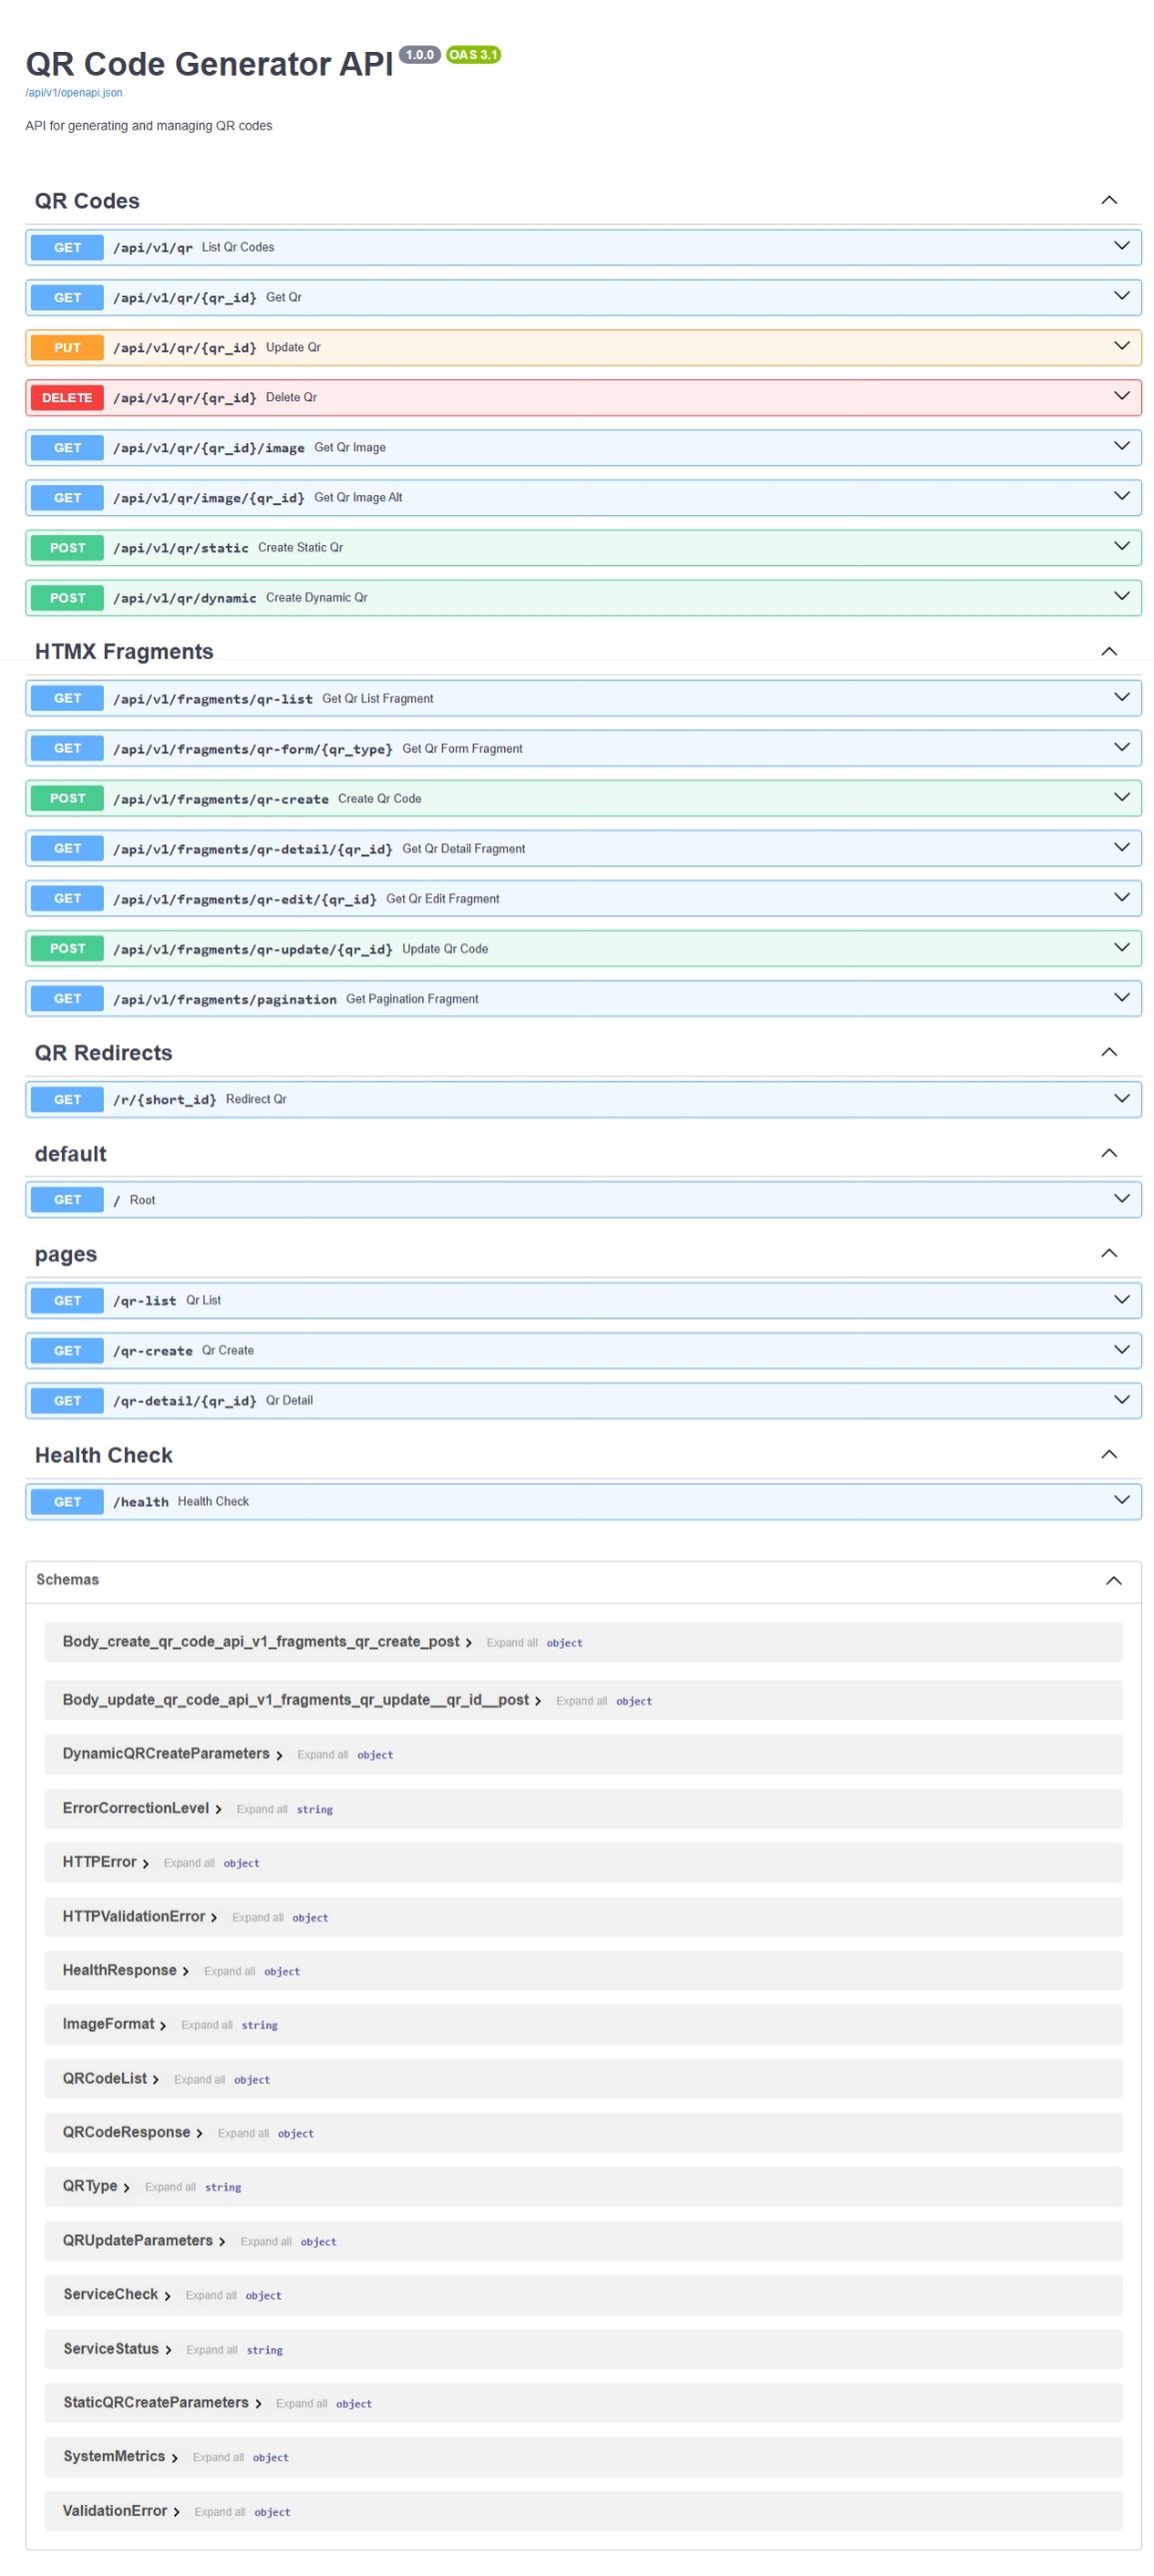Click the POST badge for Create Static Qr
The width and height of the screenshot is (1154, 2576).
(x=67, y=547)
